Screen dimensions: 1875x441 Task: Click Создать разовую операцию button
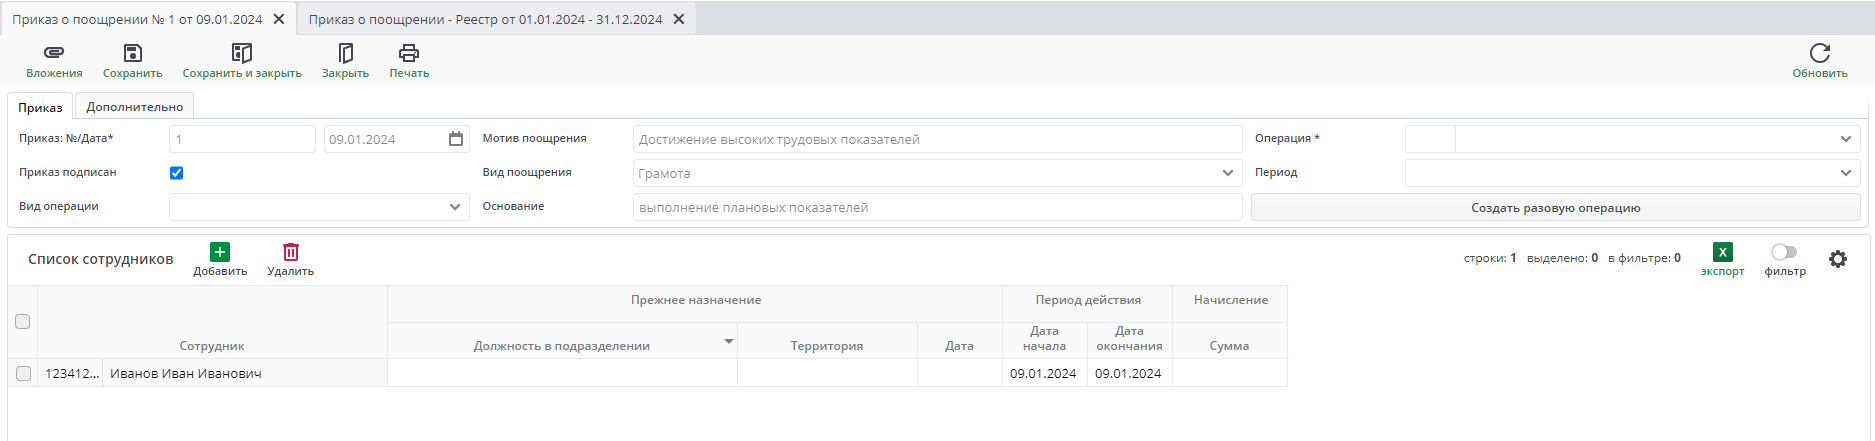tap(1555, 208)
